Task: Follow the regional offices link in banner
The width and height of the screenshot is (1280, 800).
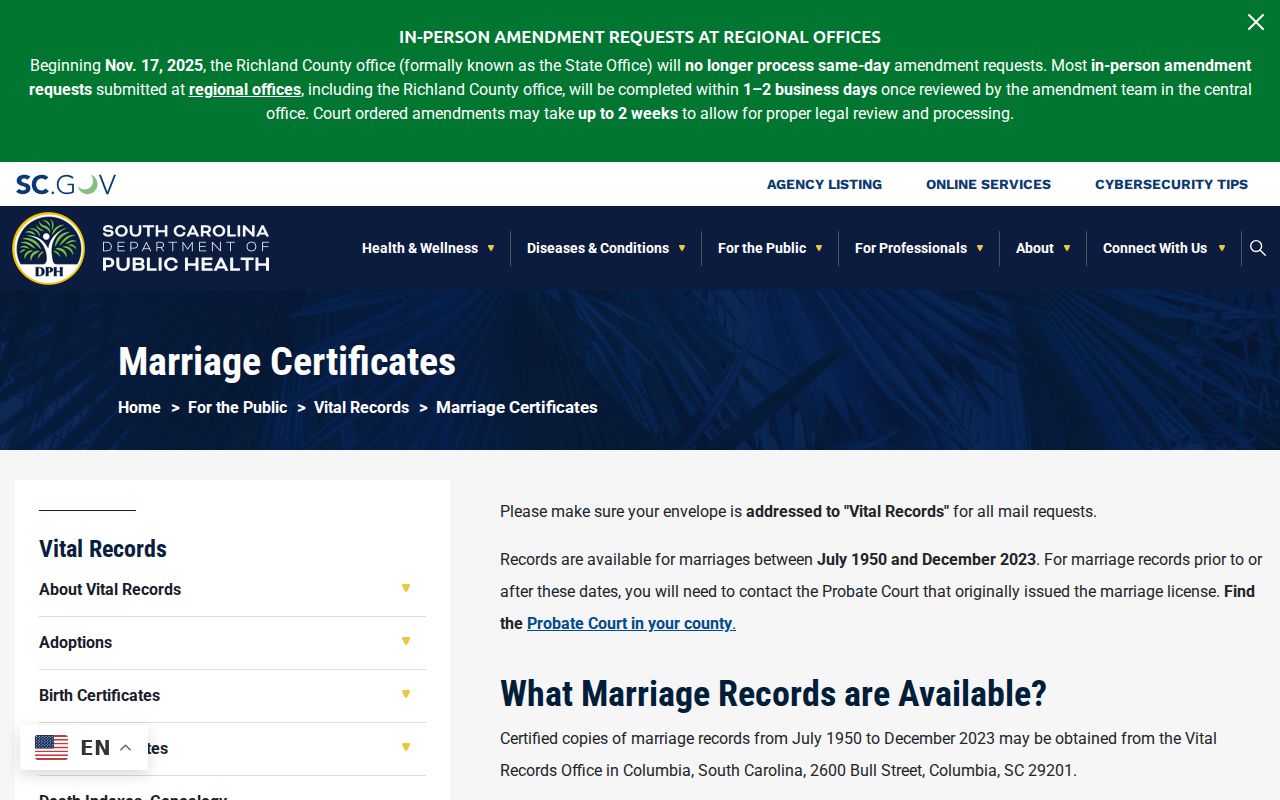Action: tap(245, 89)
